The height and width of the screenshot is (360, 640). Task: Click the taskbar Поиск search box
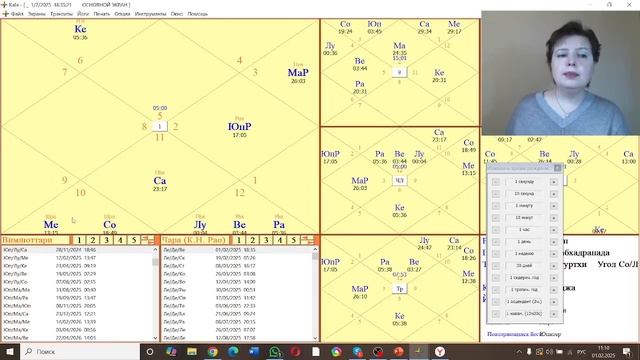click(80, 351)
